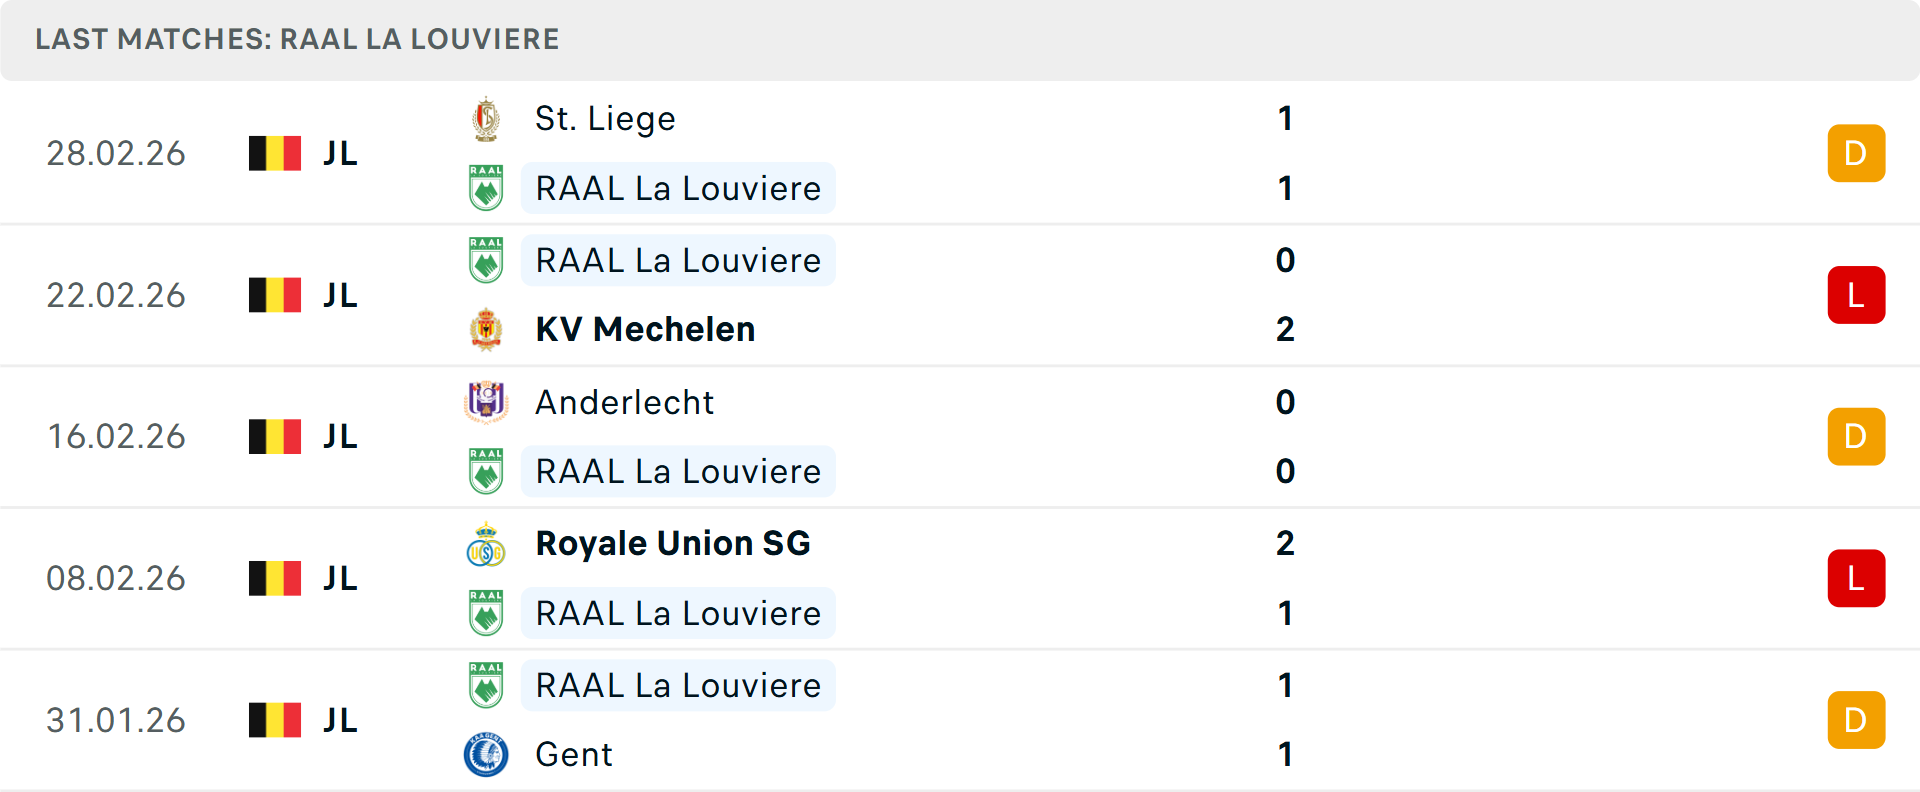
Task: Open the Royale Union SG team link
Action: [672, 544]
